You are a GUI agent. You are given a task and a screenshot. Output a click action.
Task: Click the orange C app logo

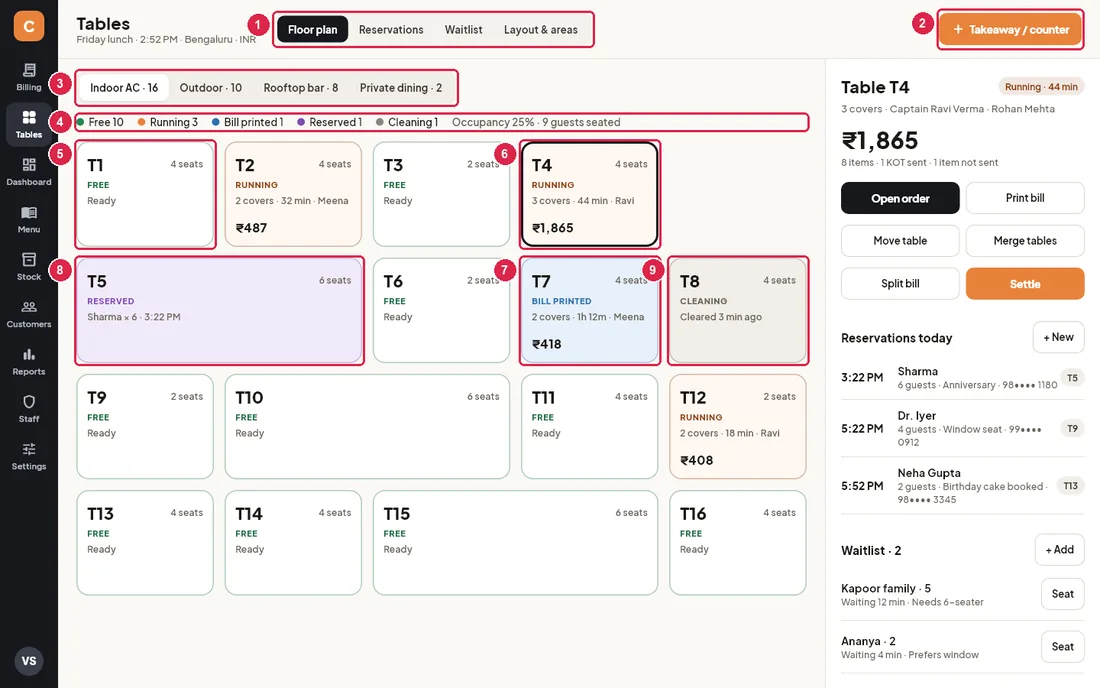[x=29, y=26]
